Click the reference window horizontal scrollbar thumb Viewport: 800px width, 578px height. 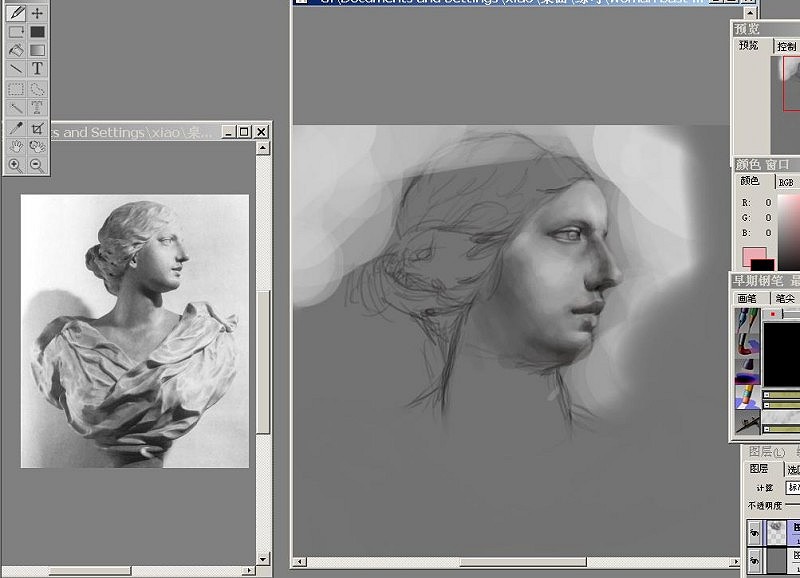click(90, 570)
